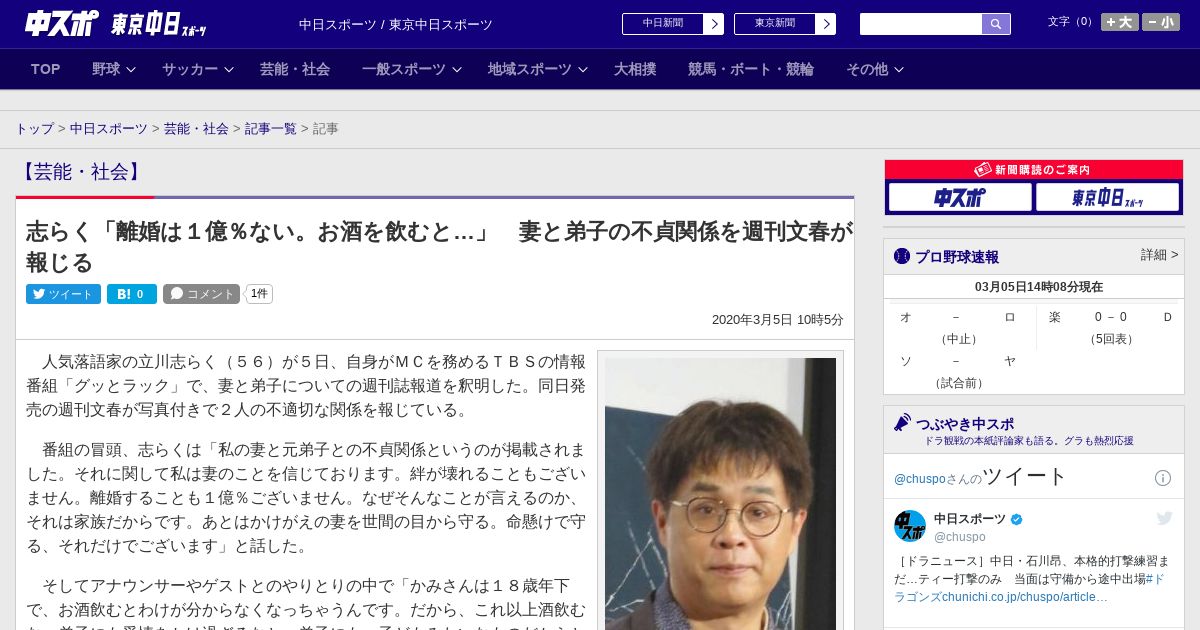Click the 1件 comment count
1200x630 pixels.
(x=259, y=294)
